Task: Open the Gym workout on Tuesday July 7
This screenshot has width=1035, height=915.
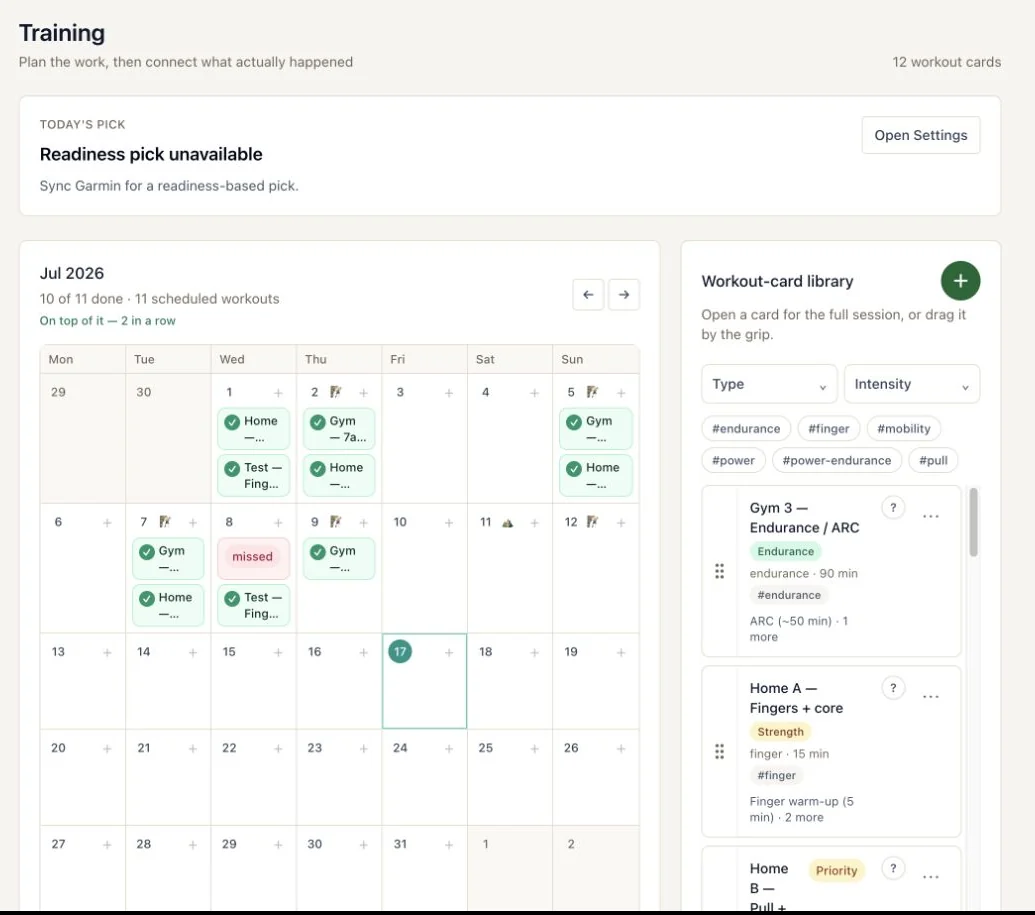Action: [x=168, y=559]
